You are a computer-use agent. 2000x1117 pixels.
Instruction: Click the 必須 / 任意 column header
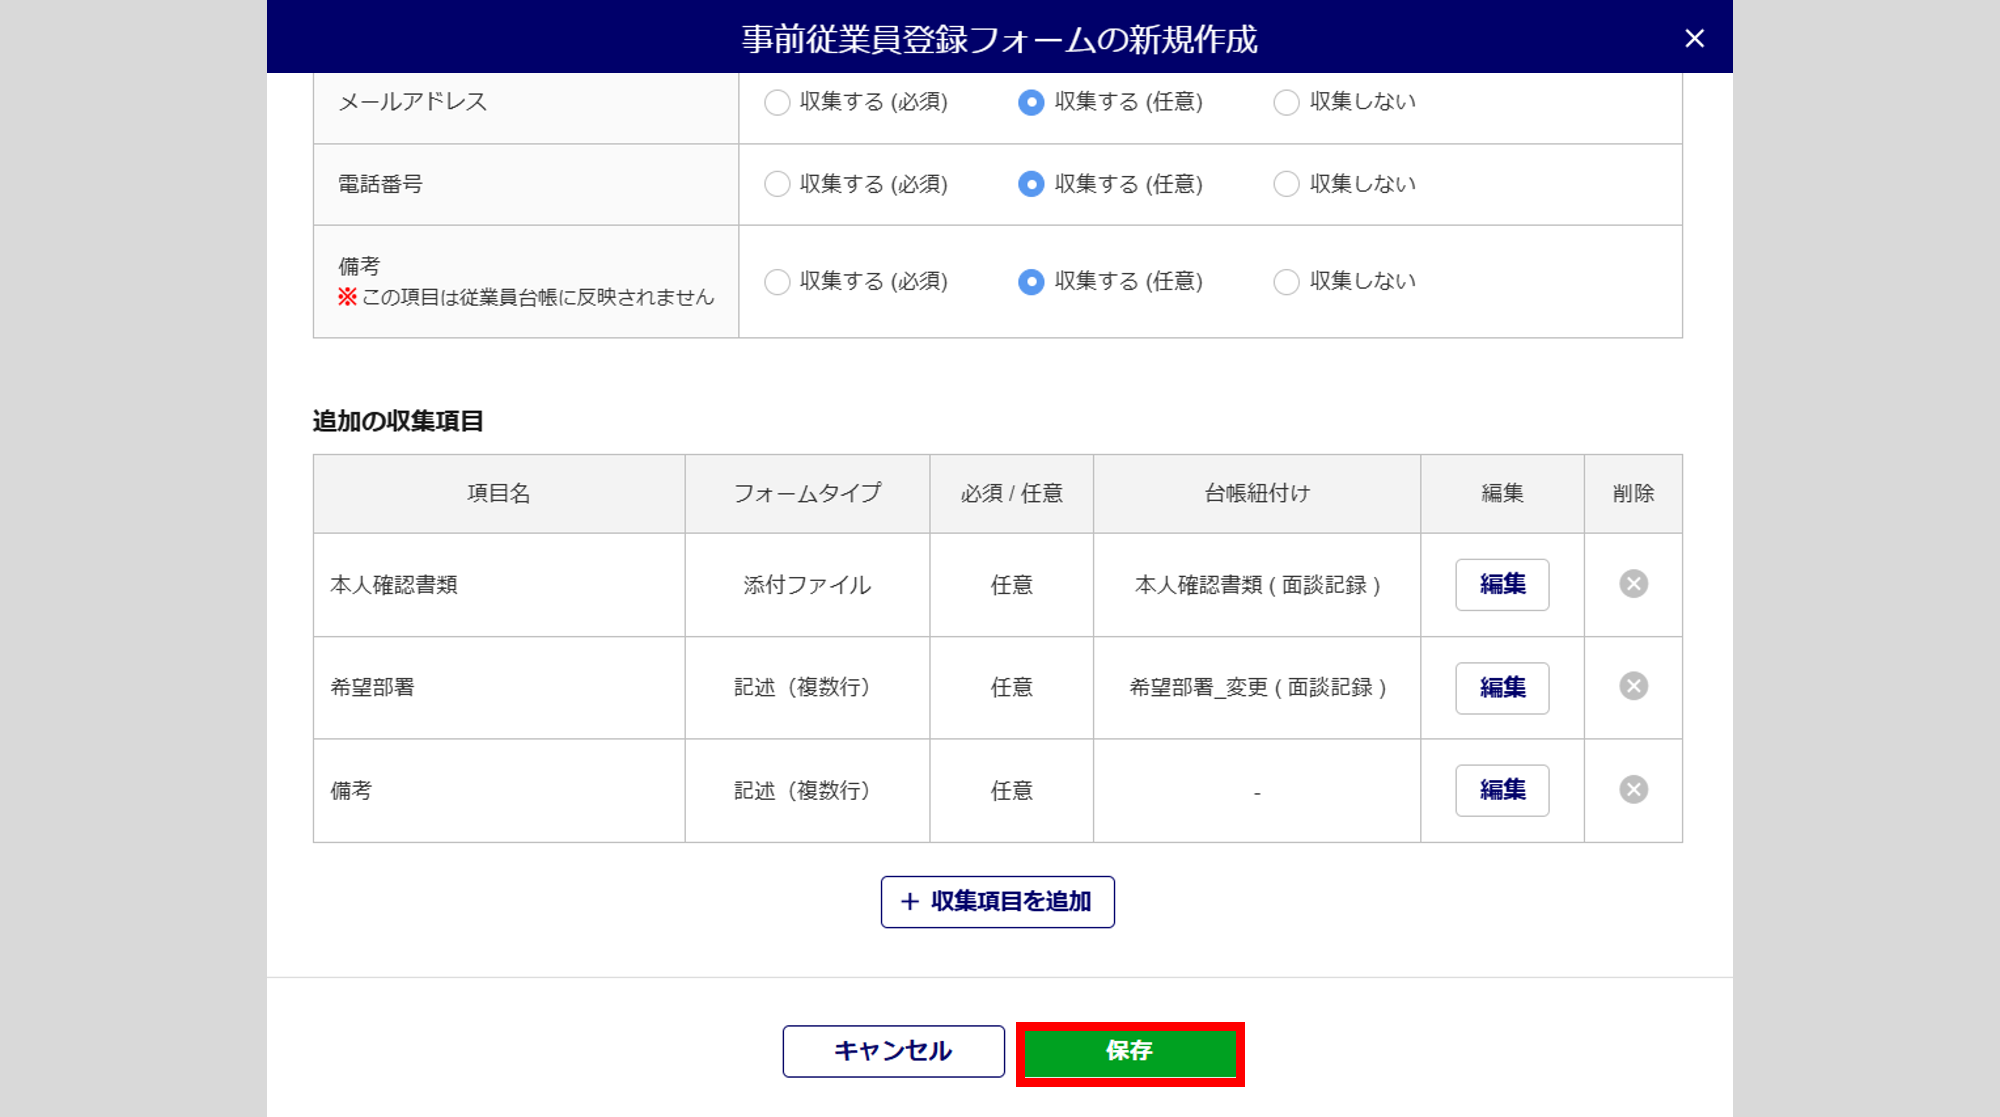click(1011, 493)
